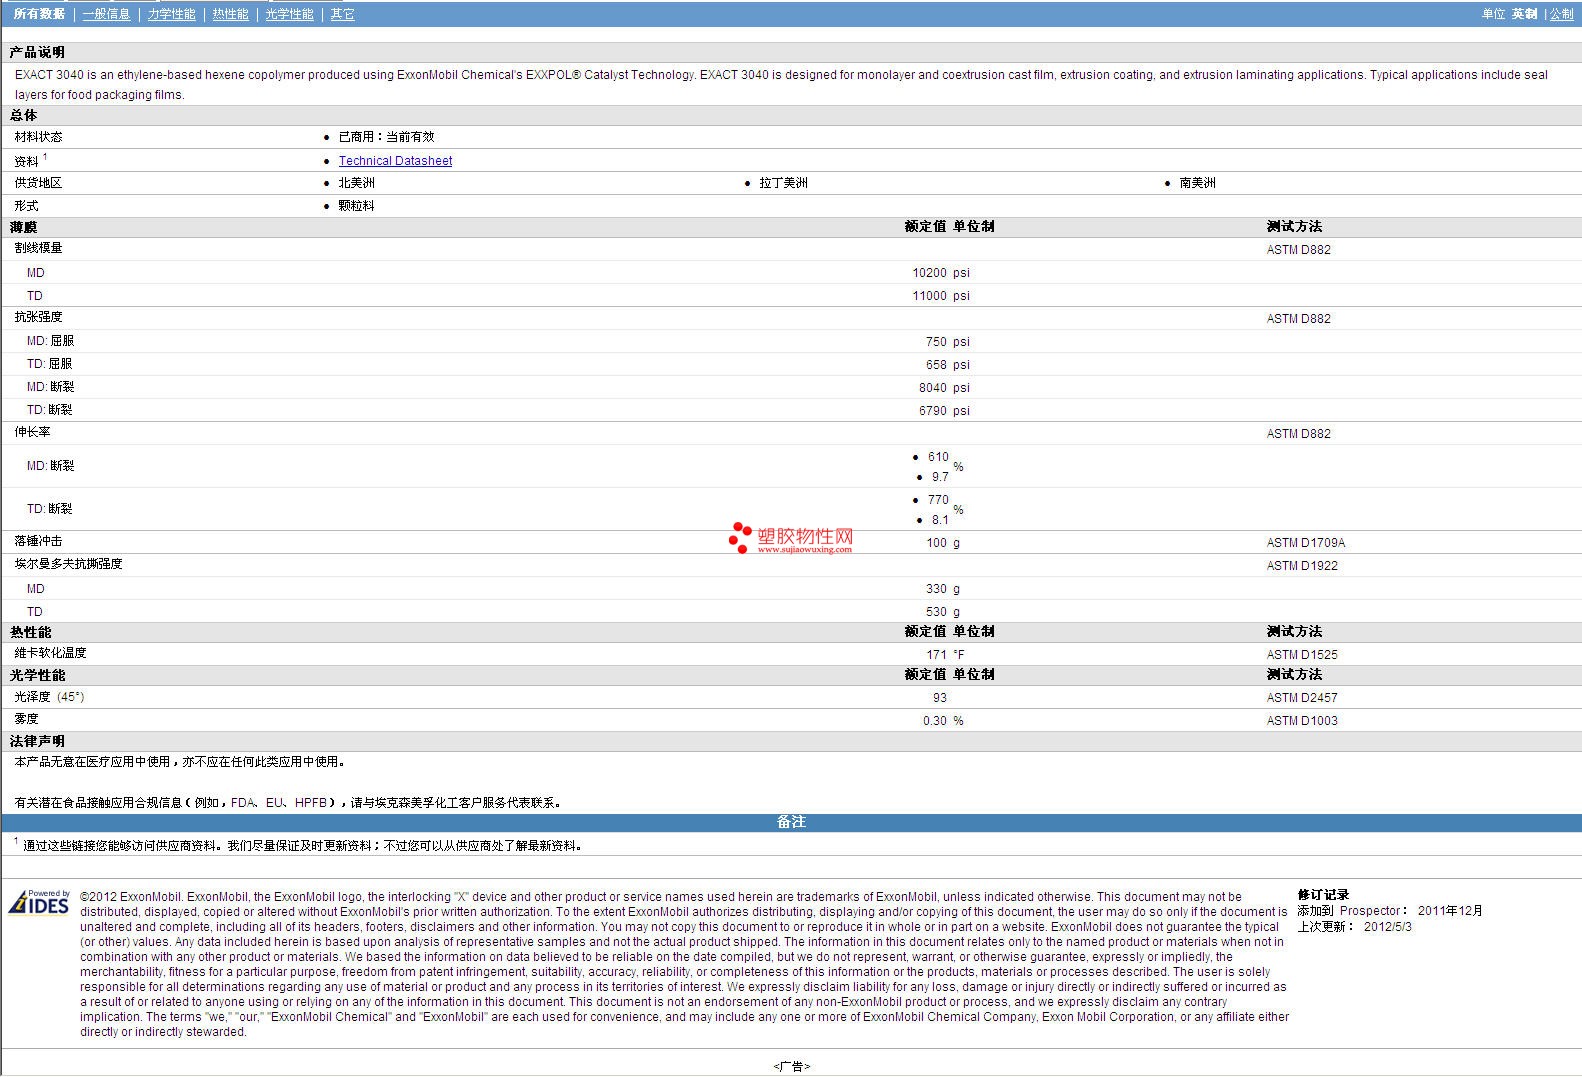This screenshot has width=1582, height=1077.
Task: Click the 广告 placeholder at page bottom
Action: 791,1066
